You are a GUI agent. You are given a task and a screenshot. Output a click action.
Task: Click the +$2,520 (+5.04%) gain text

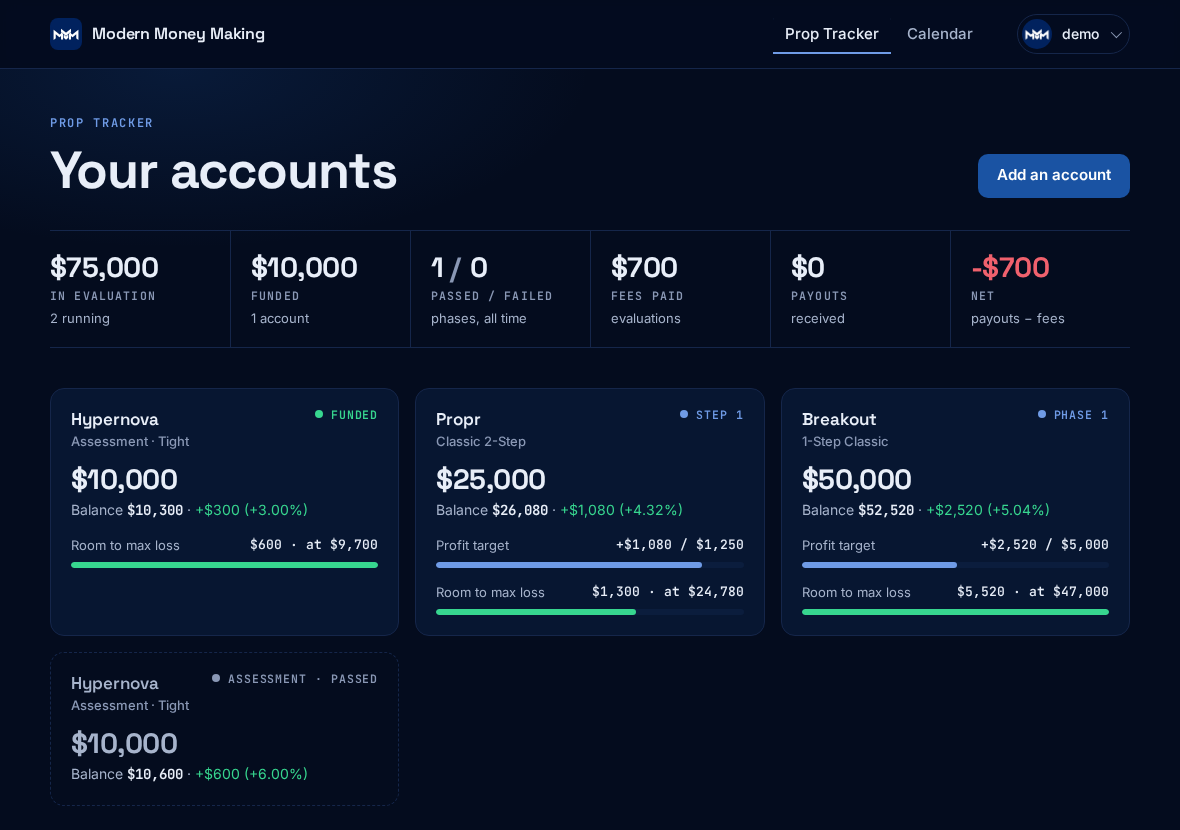(987, 510)
